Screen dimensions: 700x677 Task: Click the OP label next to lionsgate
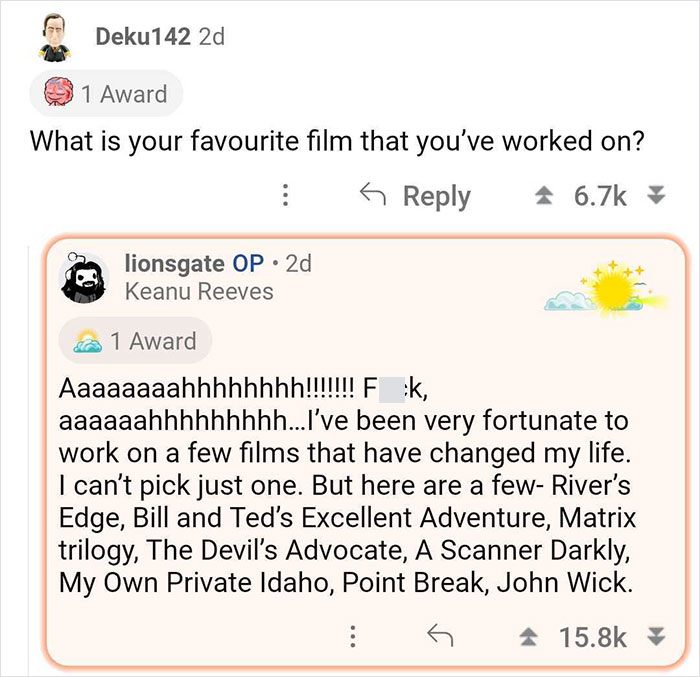coord(248,263)
